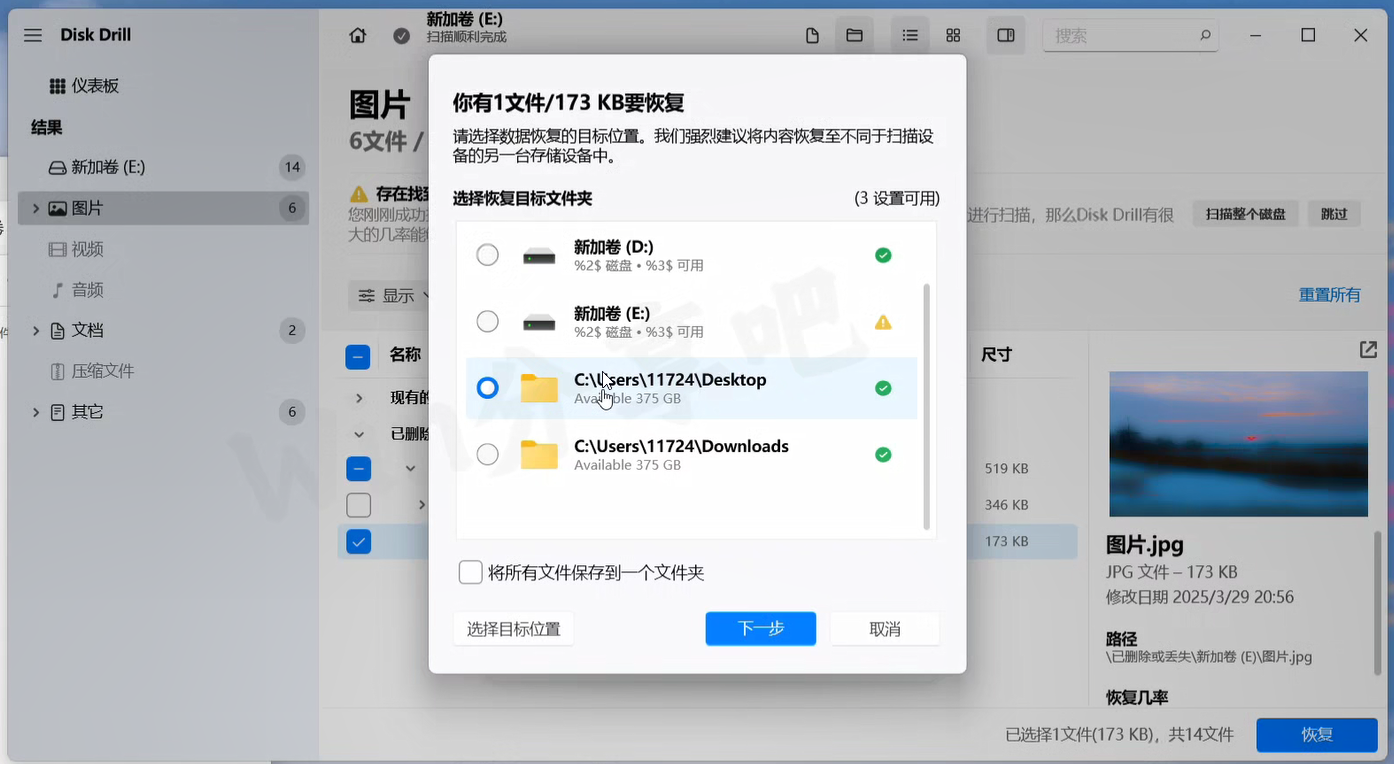Click 扫描整个磁盘 button
This screenshot has width=1394, height=764.
pyautogui.click(x=1245, y=214)
